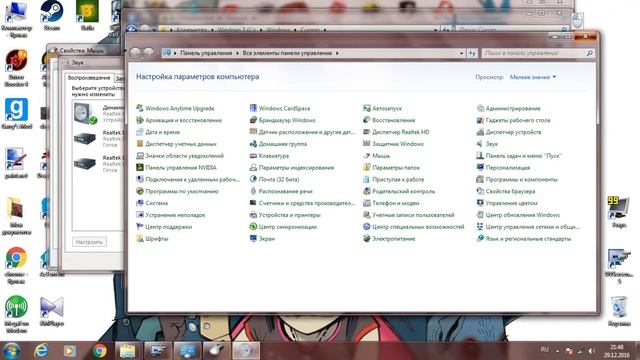
Task: Open the Родительский контроль link
Action: pyautogui.click(x=404, y=191)
